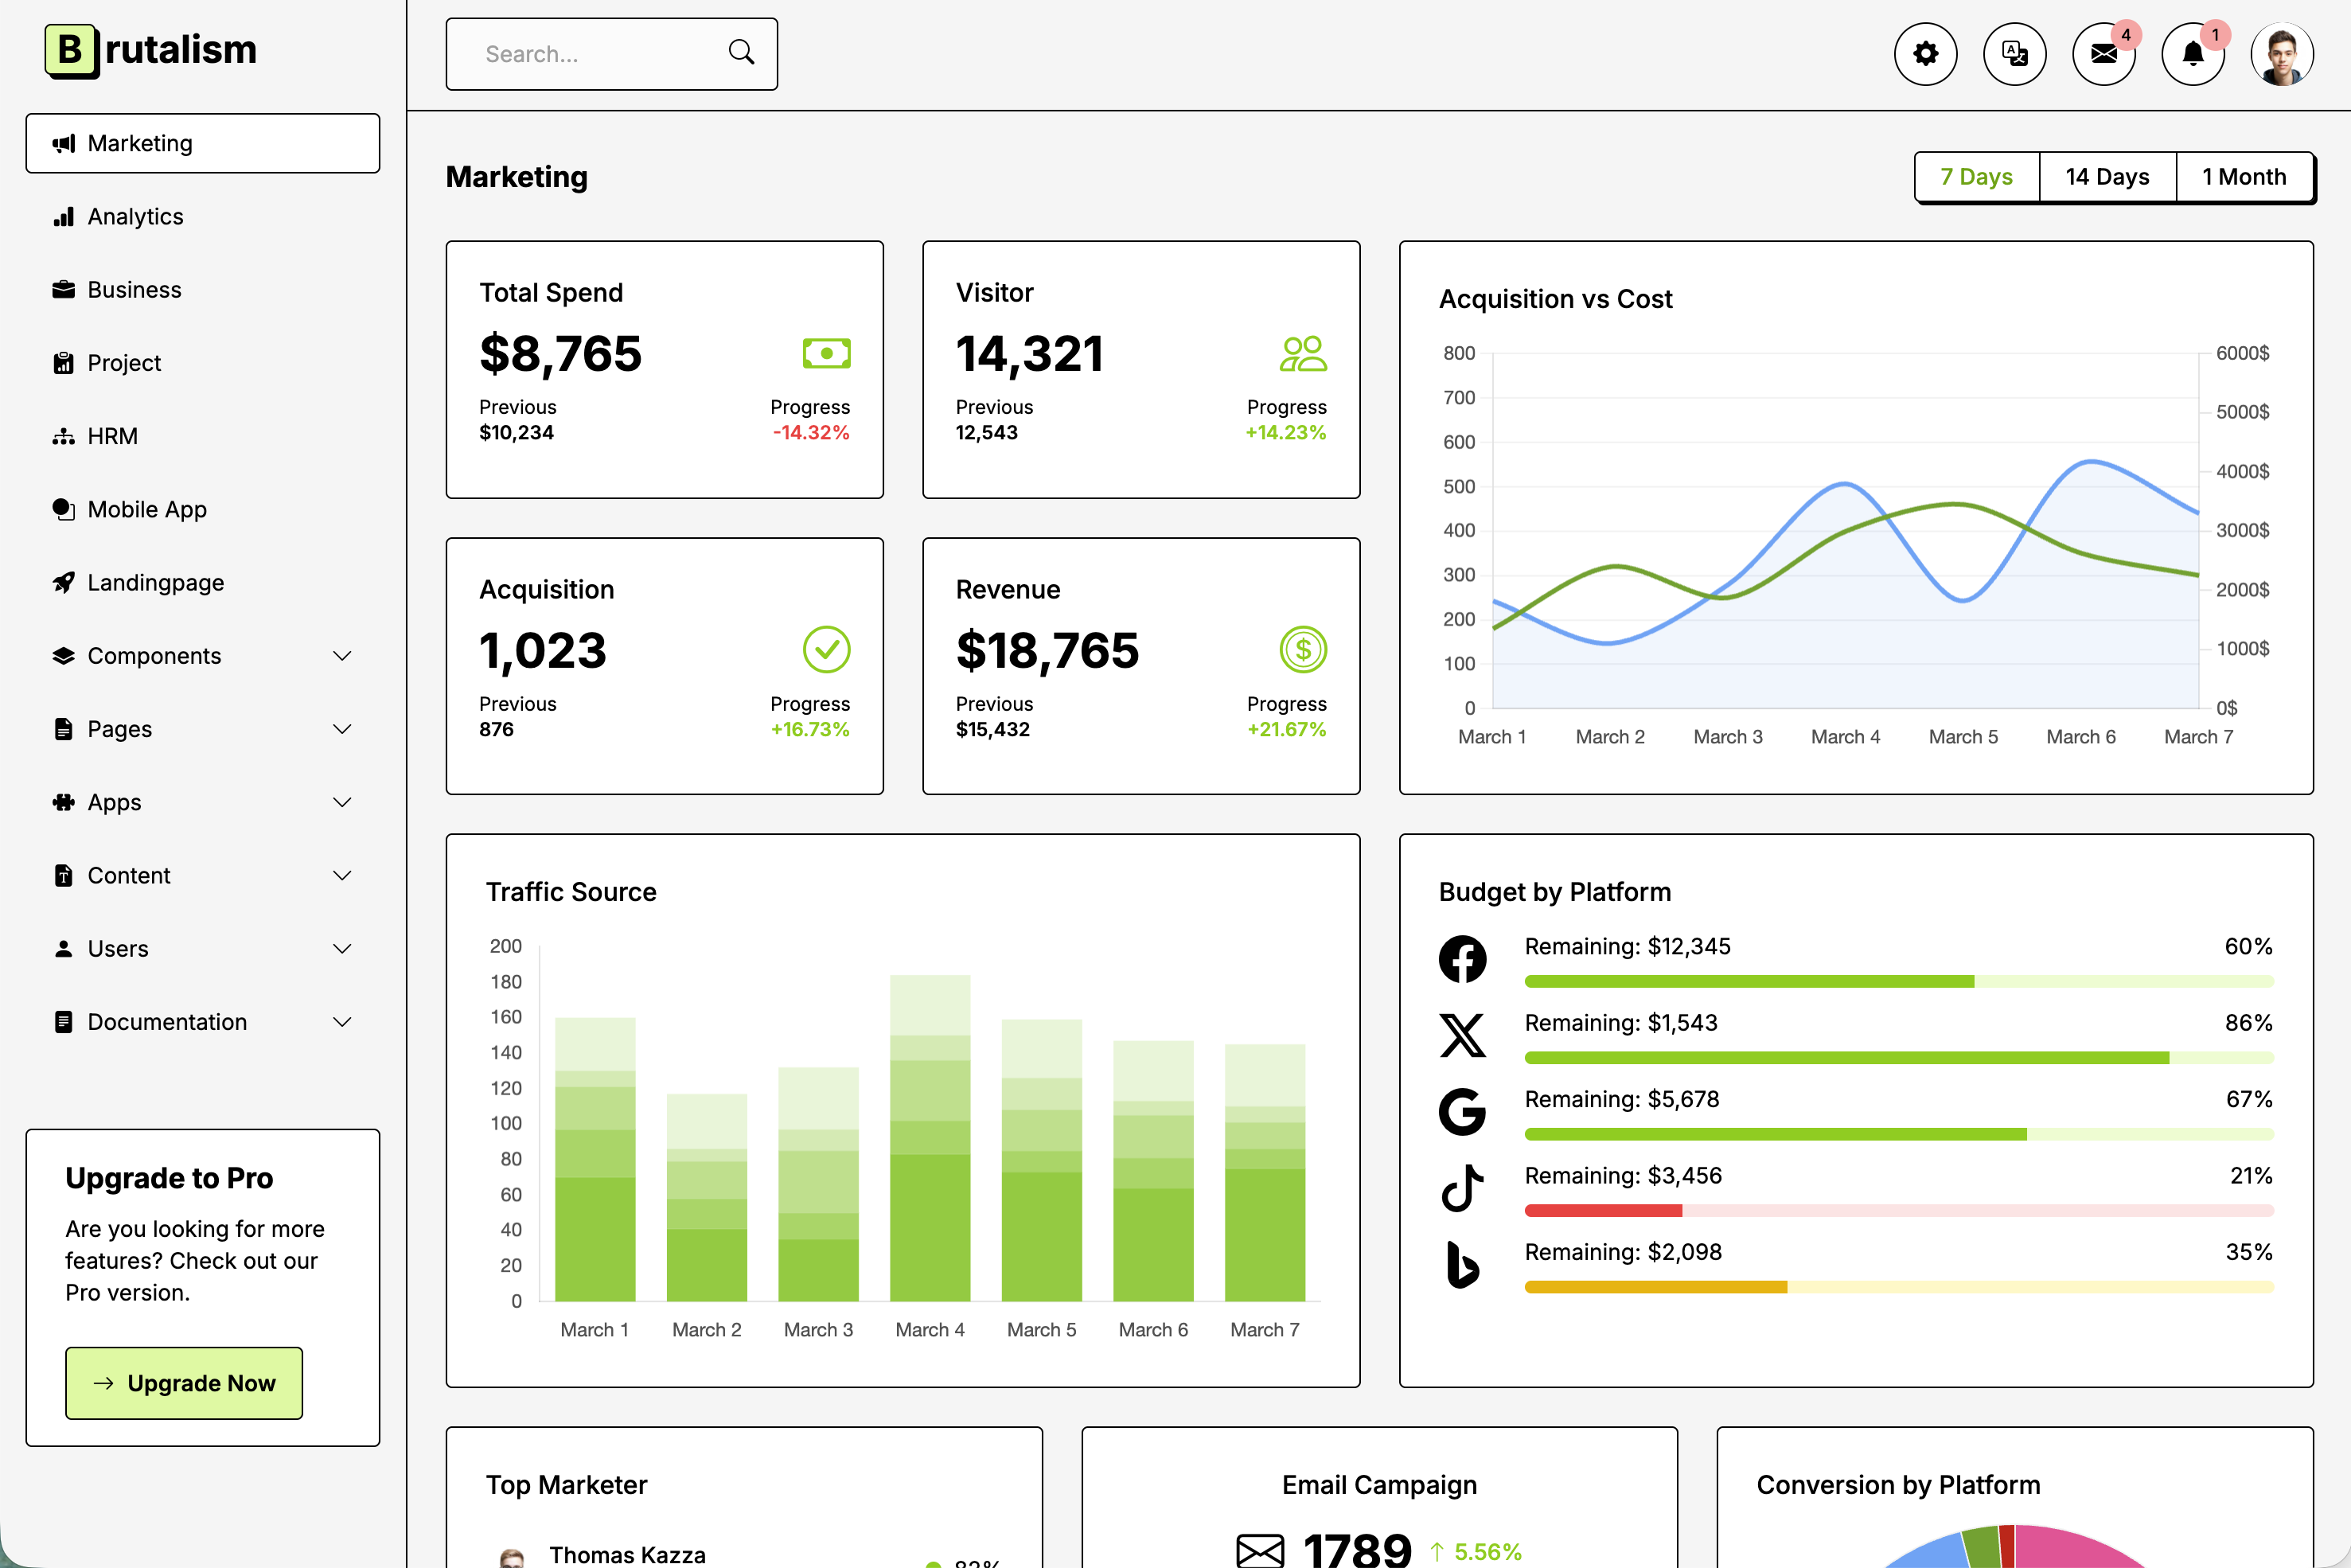2351x1568 pixels.
Task: Open the Project sidebar item
Action: point(203,363)
